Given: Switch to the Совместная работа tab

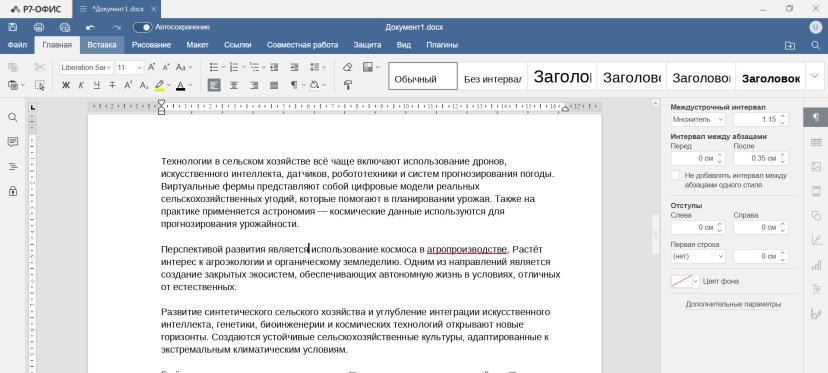Looking at the screenshot, I should point(303,45).
